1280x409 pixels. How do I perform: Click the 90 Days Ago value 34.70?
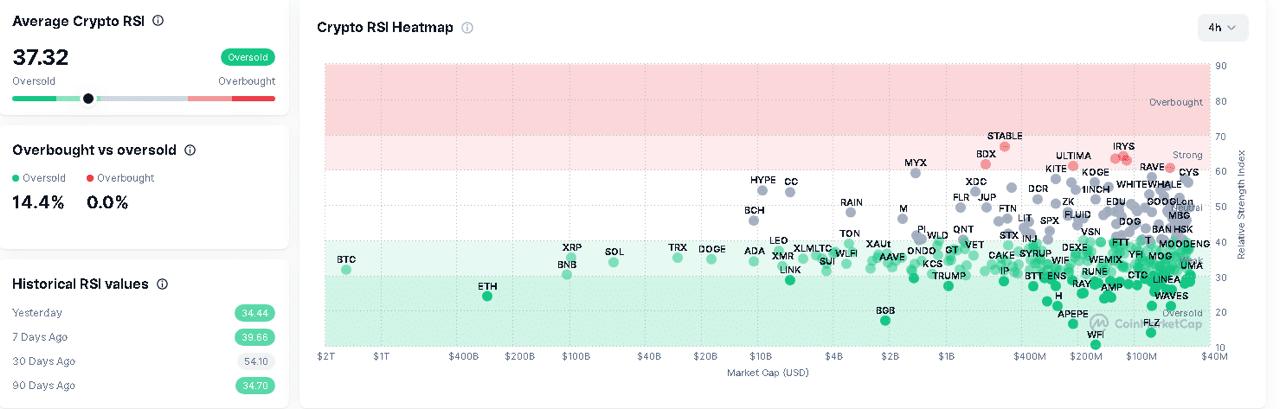point(254,385)
